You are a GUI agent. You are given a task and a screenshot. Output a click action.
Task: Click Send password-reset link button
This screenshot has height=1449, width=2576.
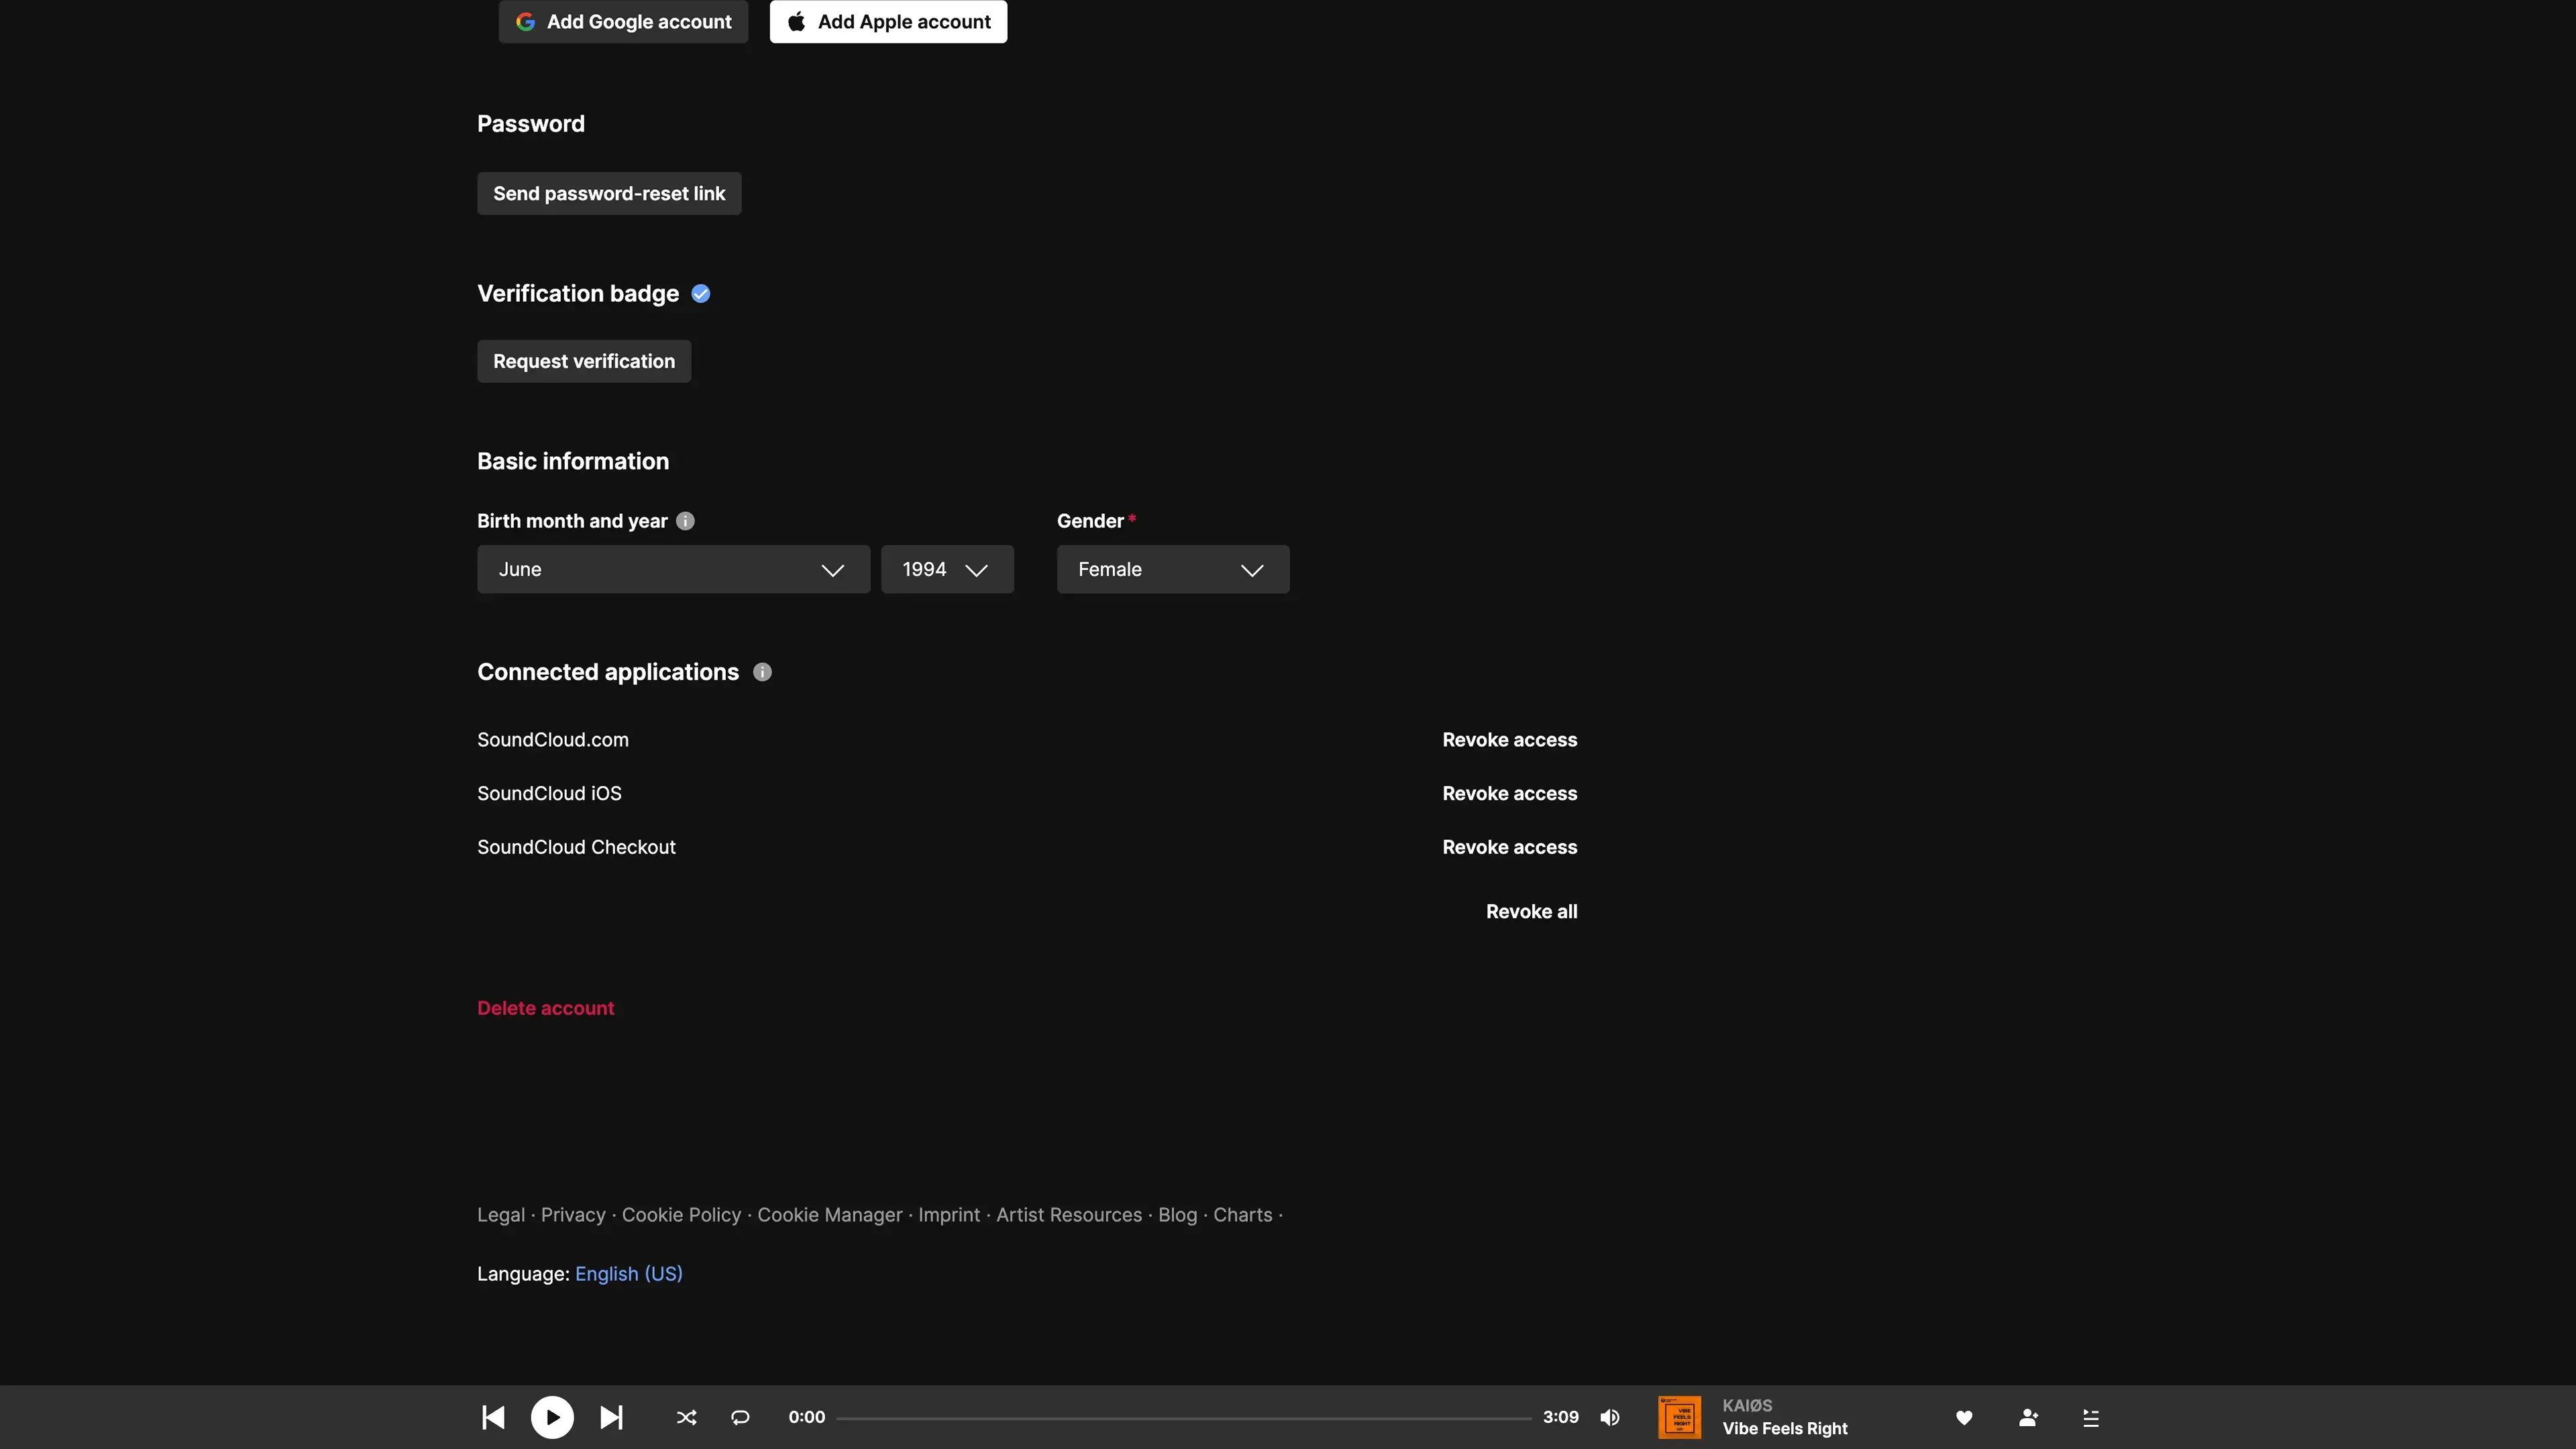pyautogui.click(x=608, y=193)
